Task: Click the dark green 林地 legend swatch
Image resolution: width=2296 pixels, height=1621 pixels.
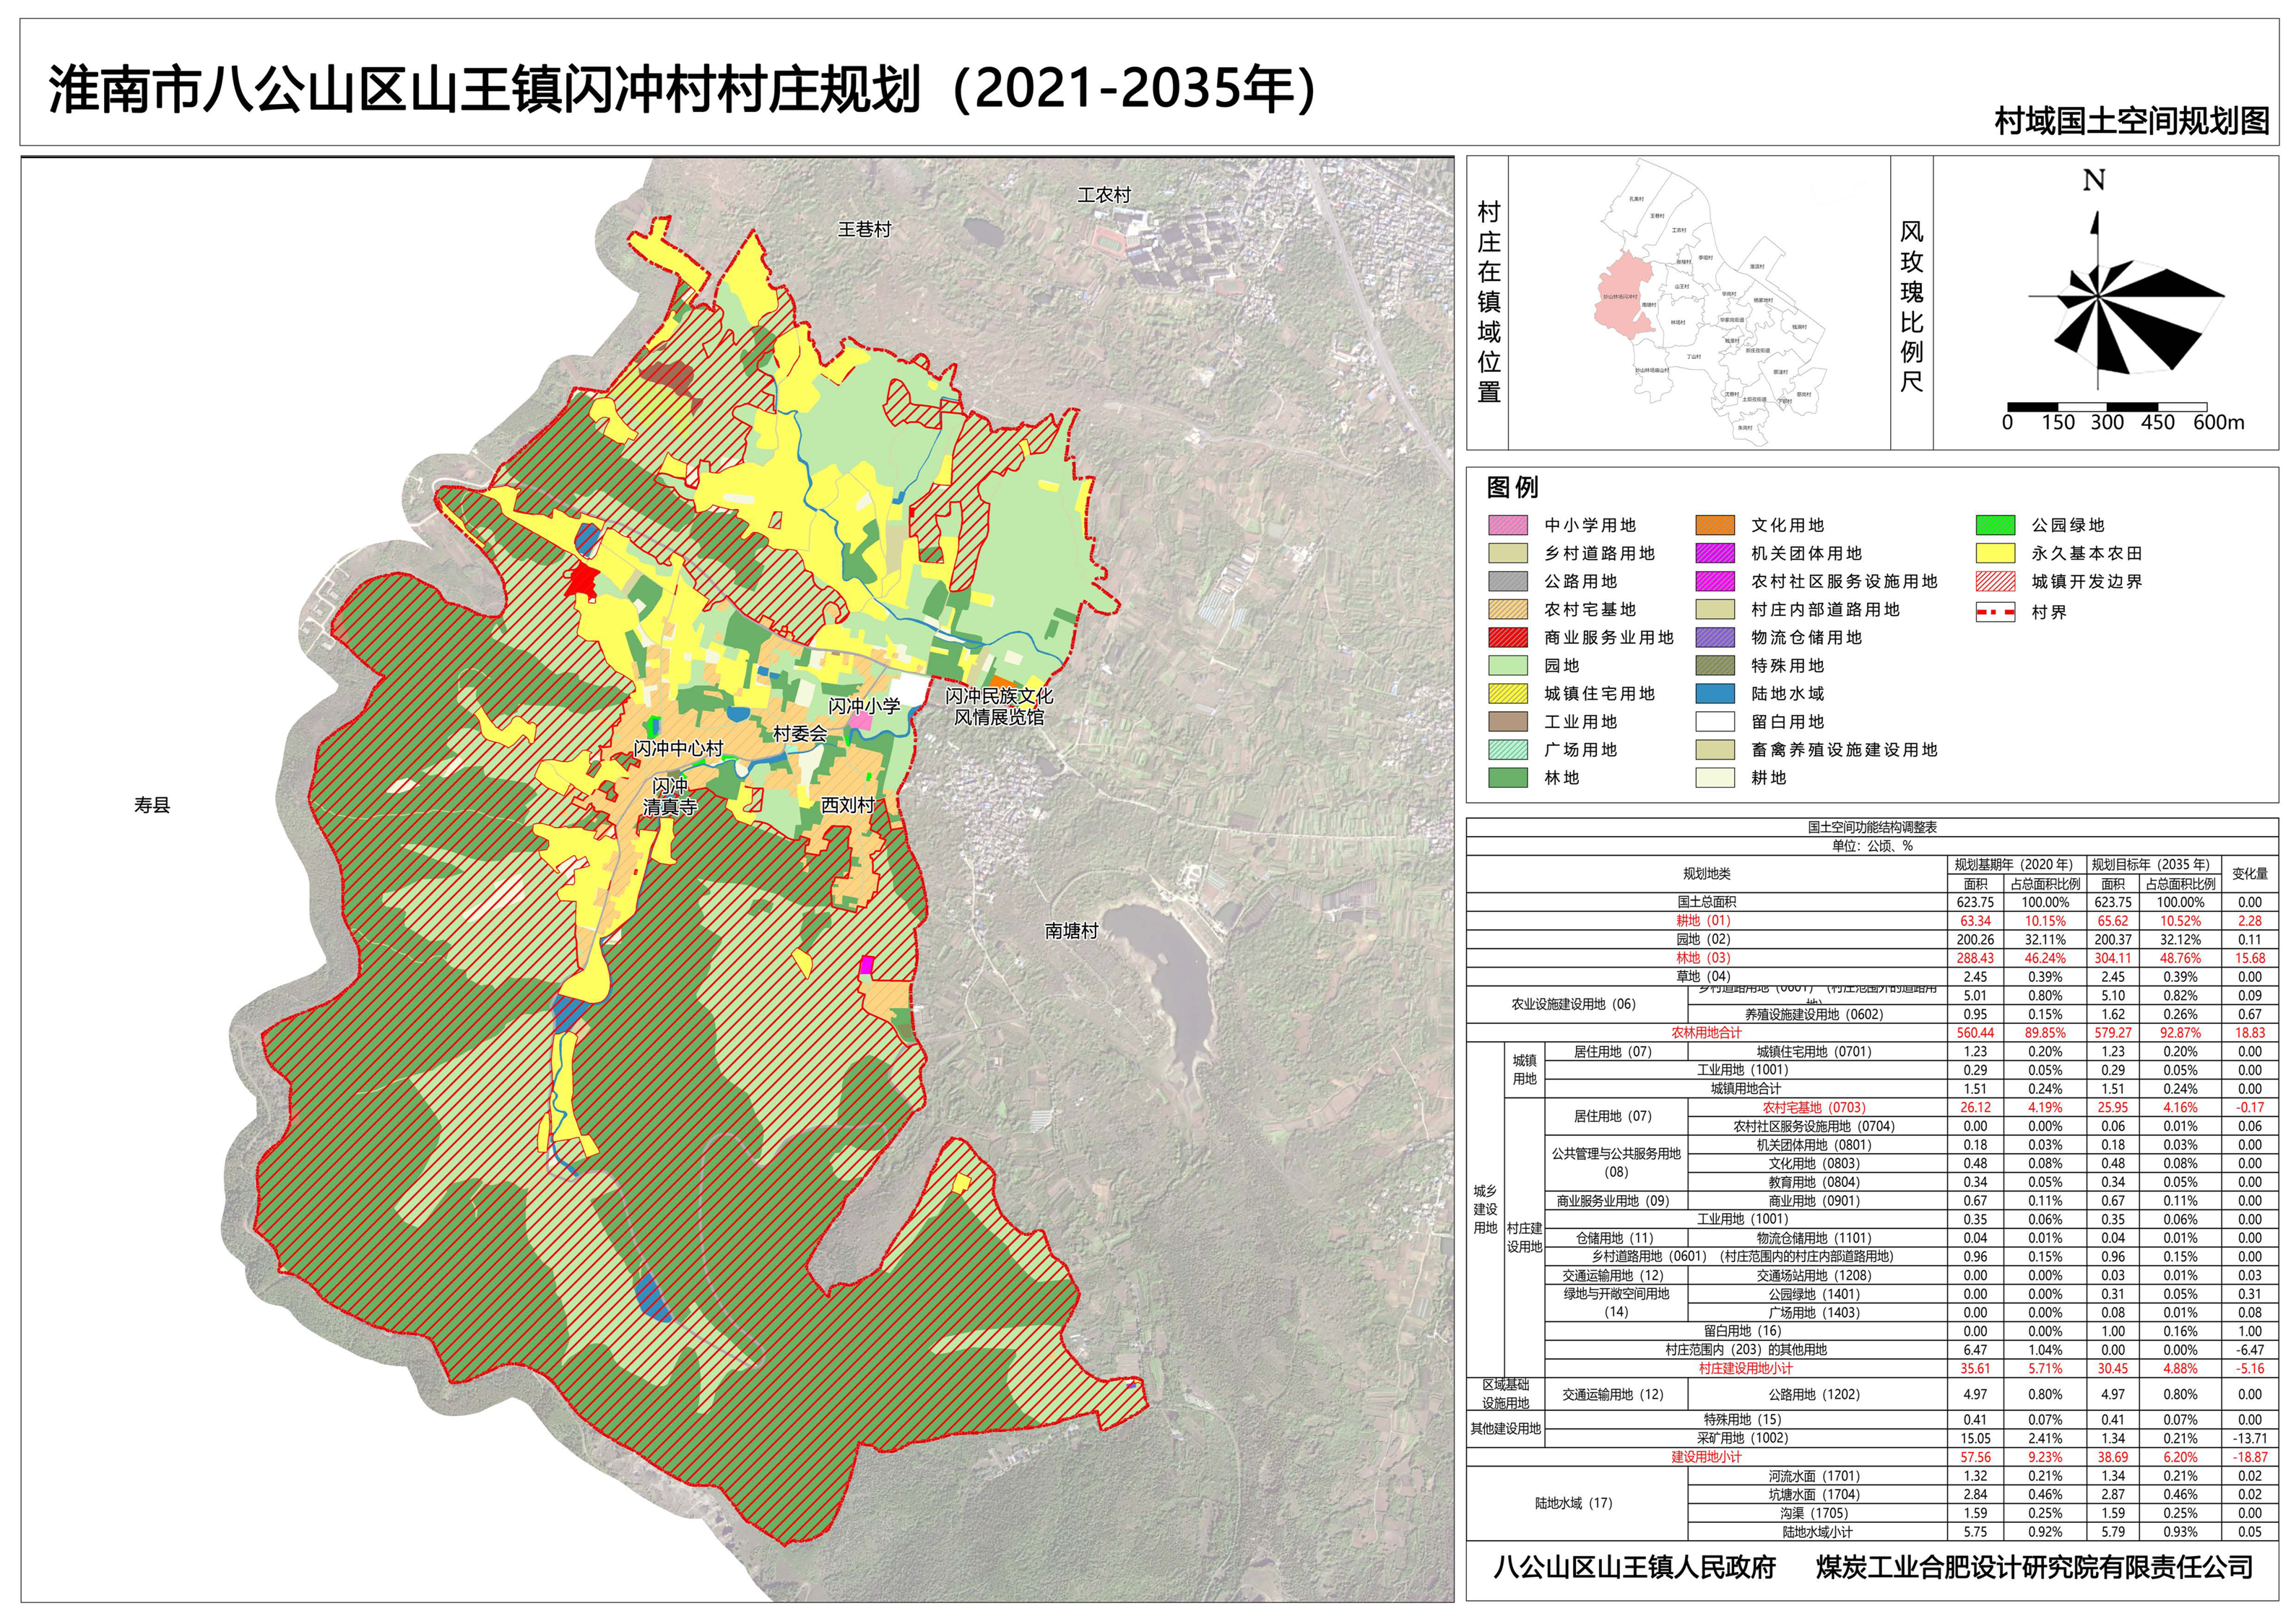Action: click(x=1508, y=777)
